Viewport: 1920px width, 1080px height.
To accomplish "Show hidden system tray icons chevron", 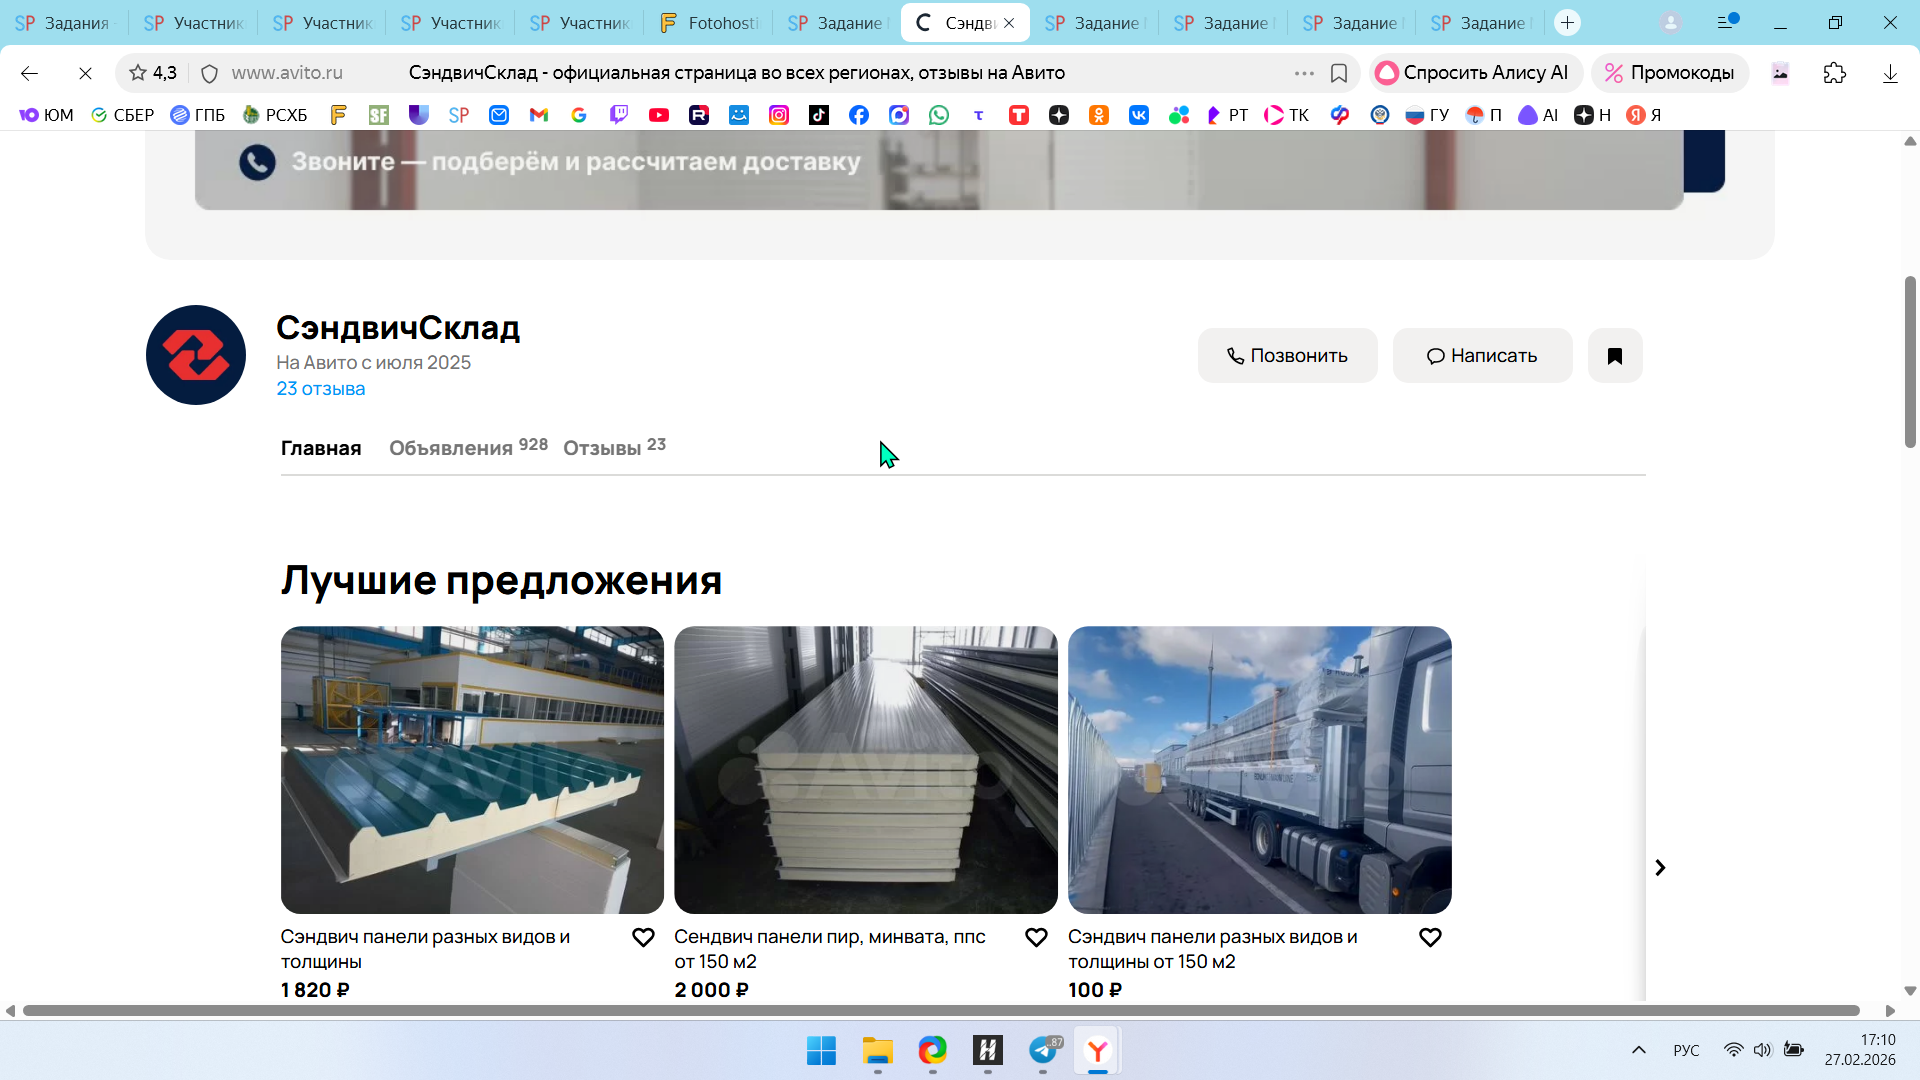I will tap(1638, 1050).
